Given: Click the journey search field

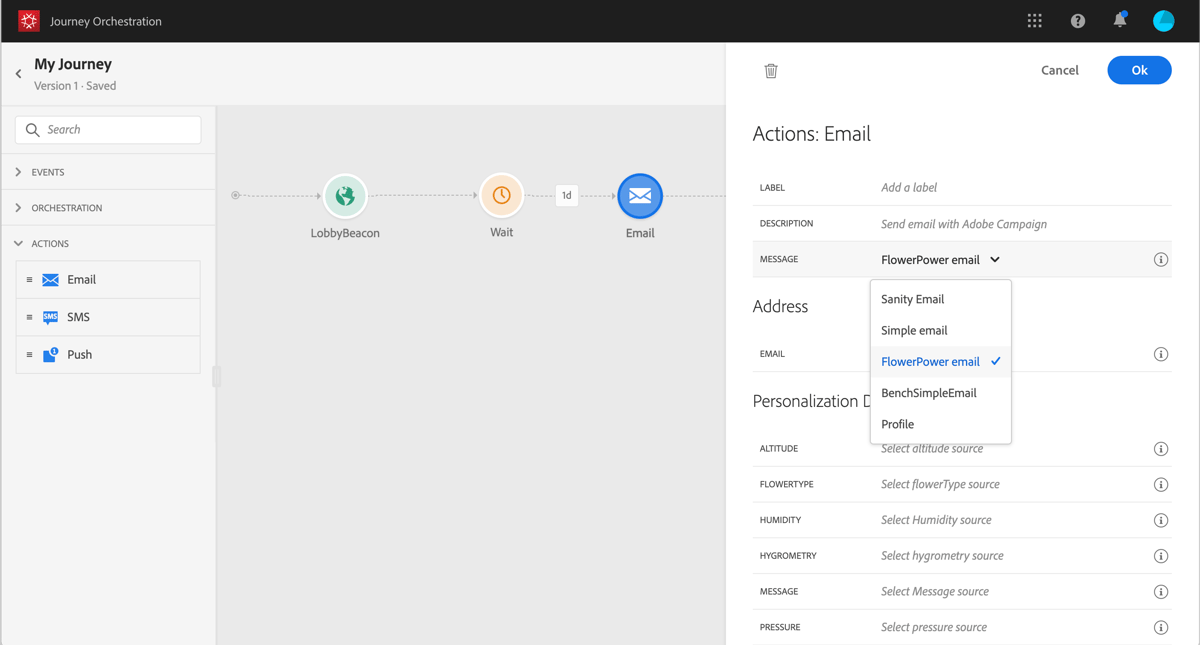Looking at the screenshot, I should (107, 129).
